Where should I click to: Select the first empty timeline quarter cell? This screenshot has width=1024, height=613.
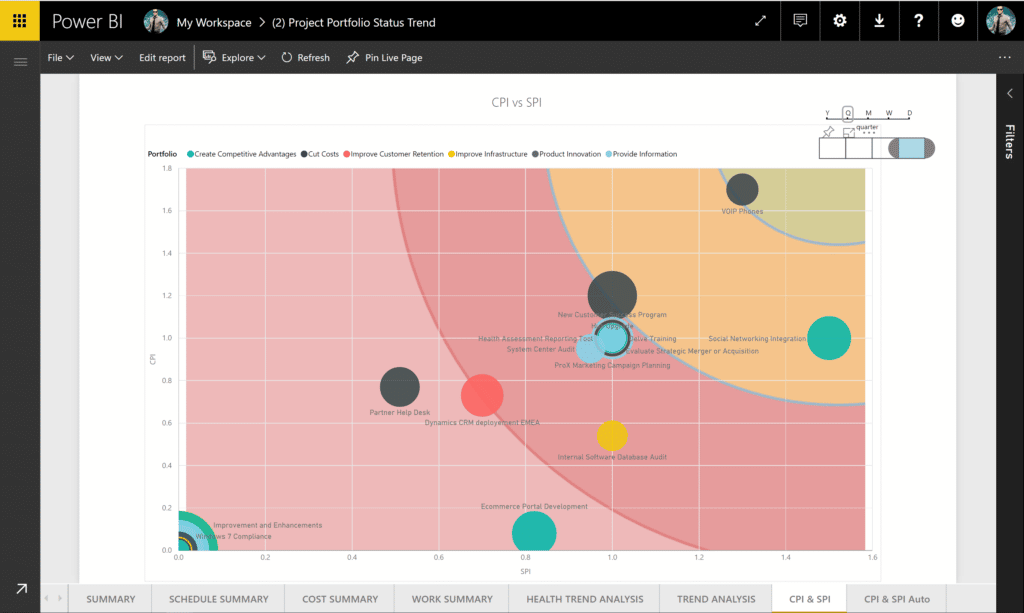click(833, 148)
